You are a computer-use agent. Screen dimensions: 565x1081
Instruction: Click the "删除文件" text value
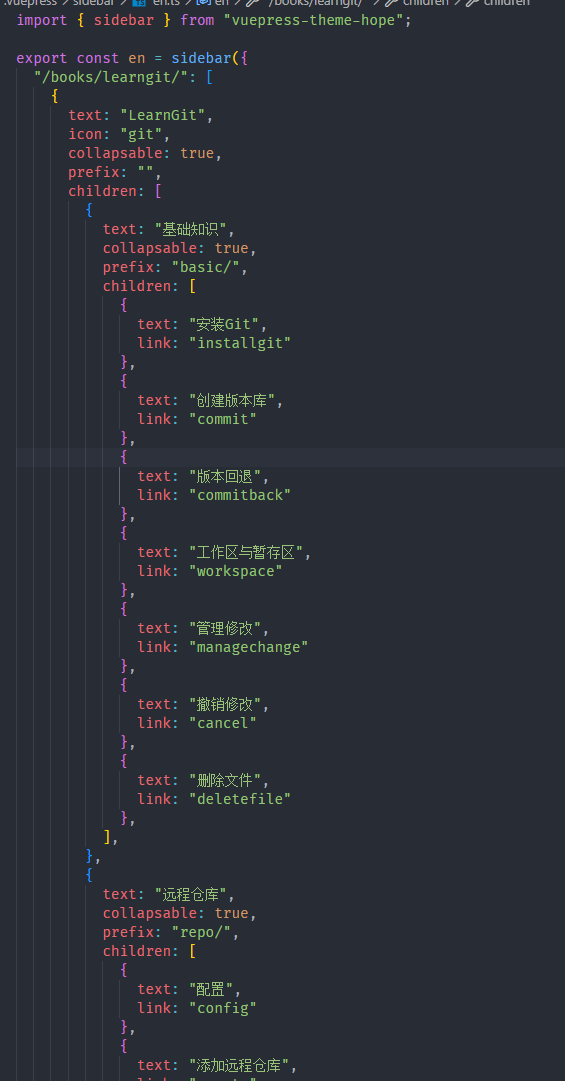[225, 780]
